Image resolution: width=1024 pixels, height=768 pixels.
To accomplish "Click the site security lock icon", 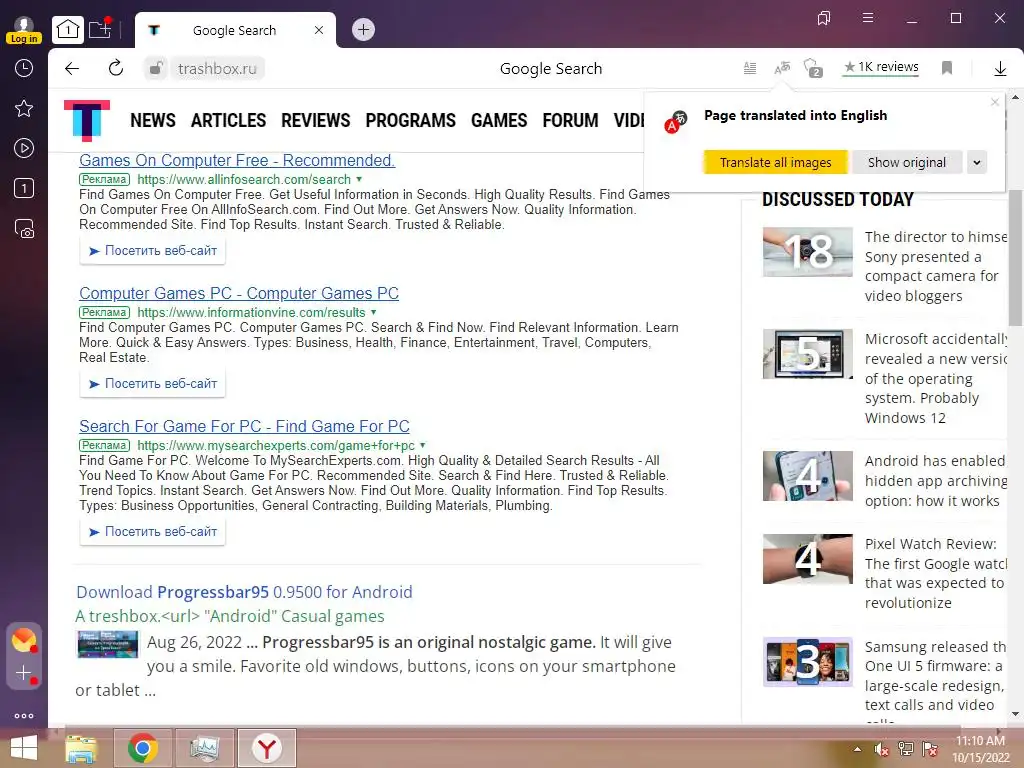I will click(155, 68).
